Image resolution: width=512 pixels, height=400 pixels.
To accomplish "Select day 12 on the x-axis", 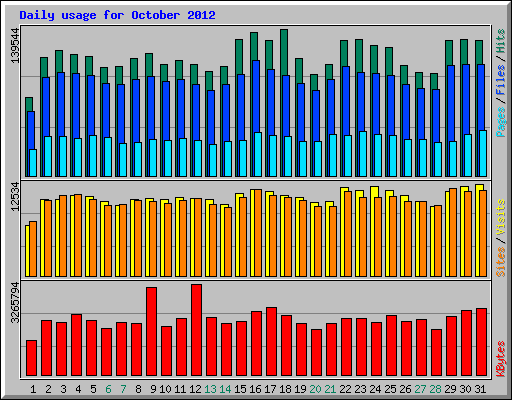I will pos(195,389).
